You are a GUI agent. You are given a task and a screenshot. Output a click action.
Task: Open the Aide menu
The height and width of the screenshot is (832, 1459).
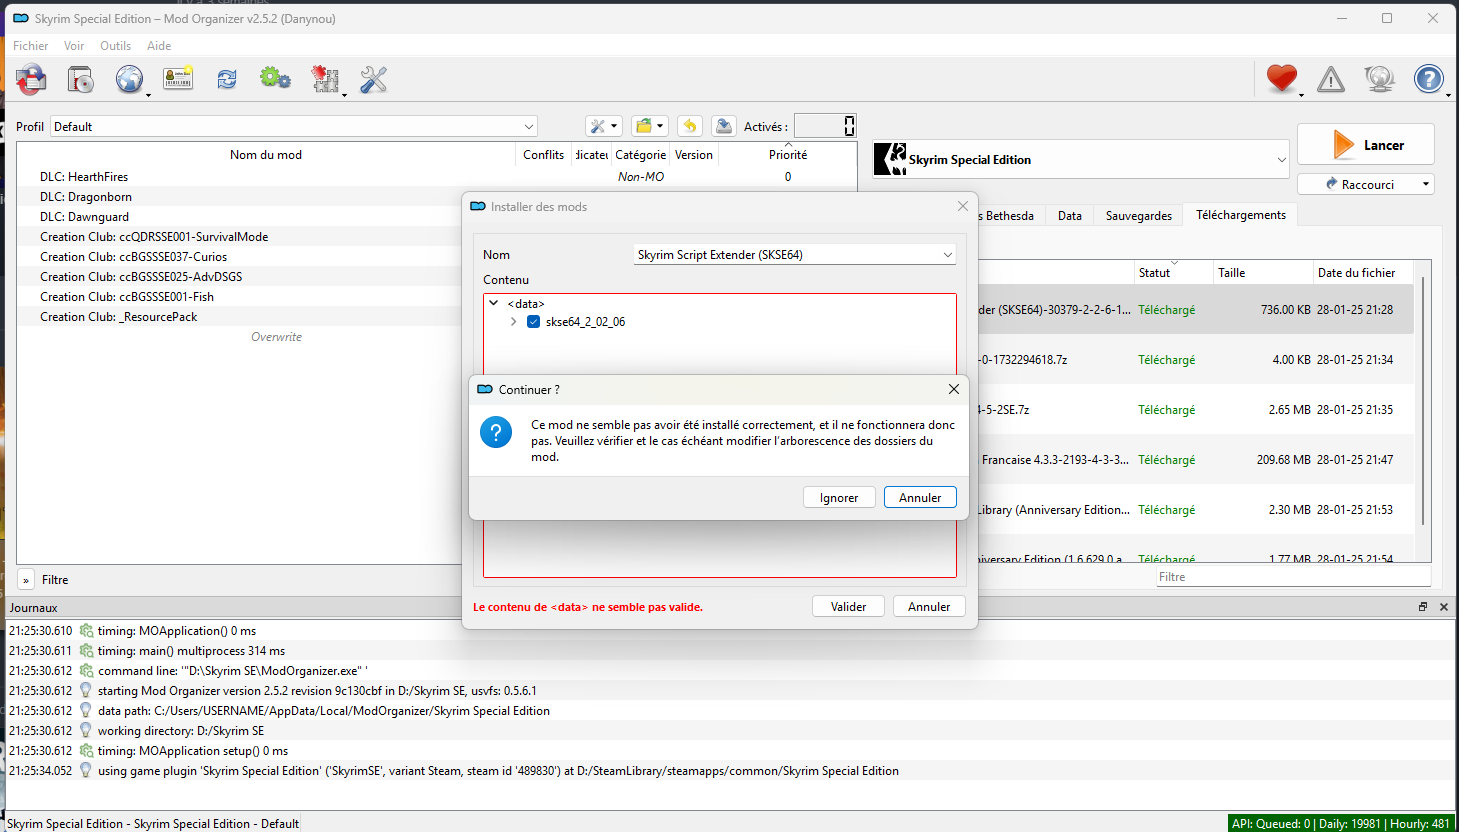[x=159, y=46]
